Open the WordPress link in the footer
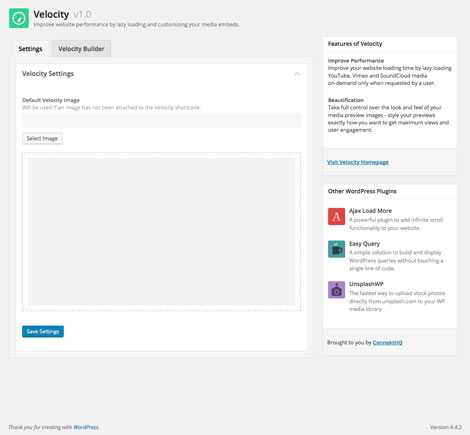Screen dimensions: 470x435 click(86, 427)
